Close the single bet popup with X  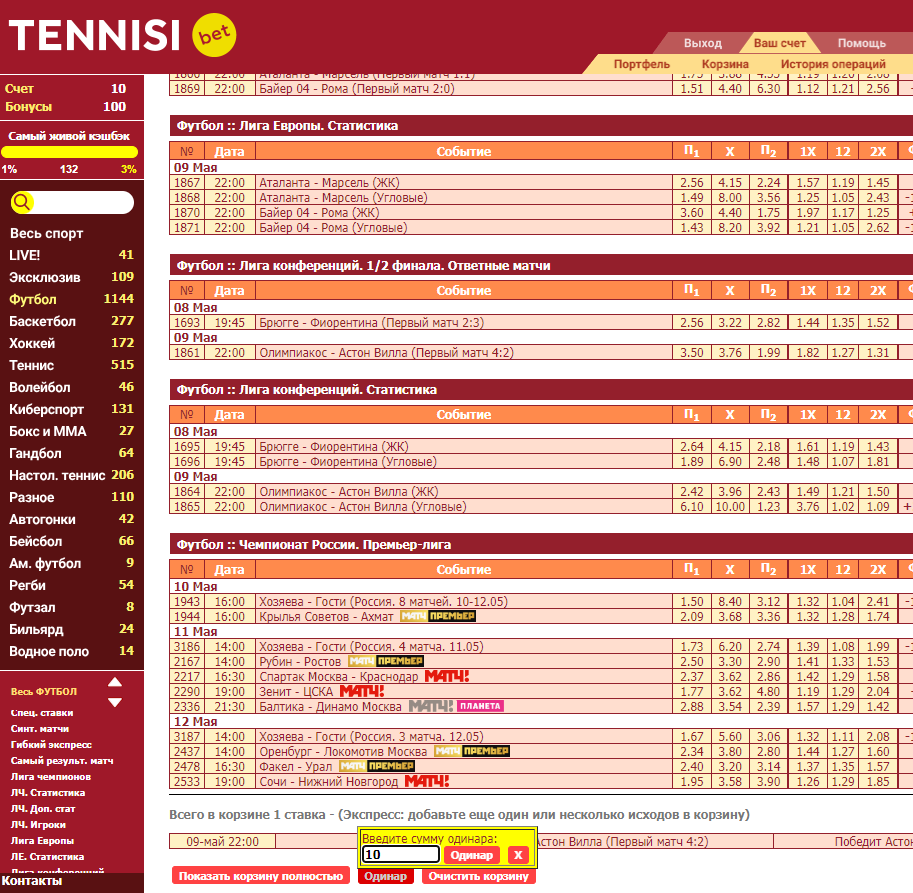518,855
